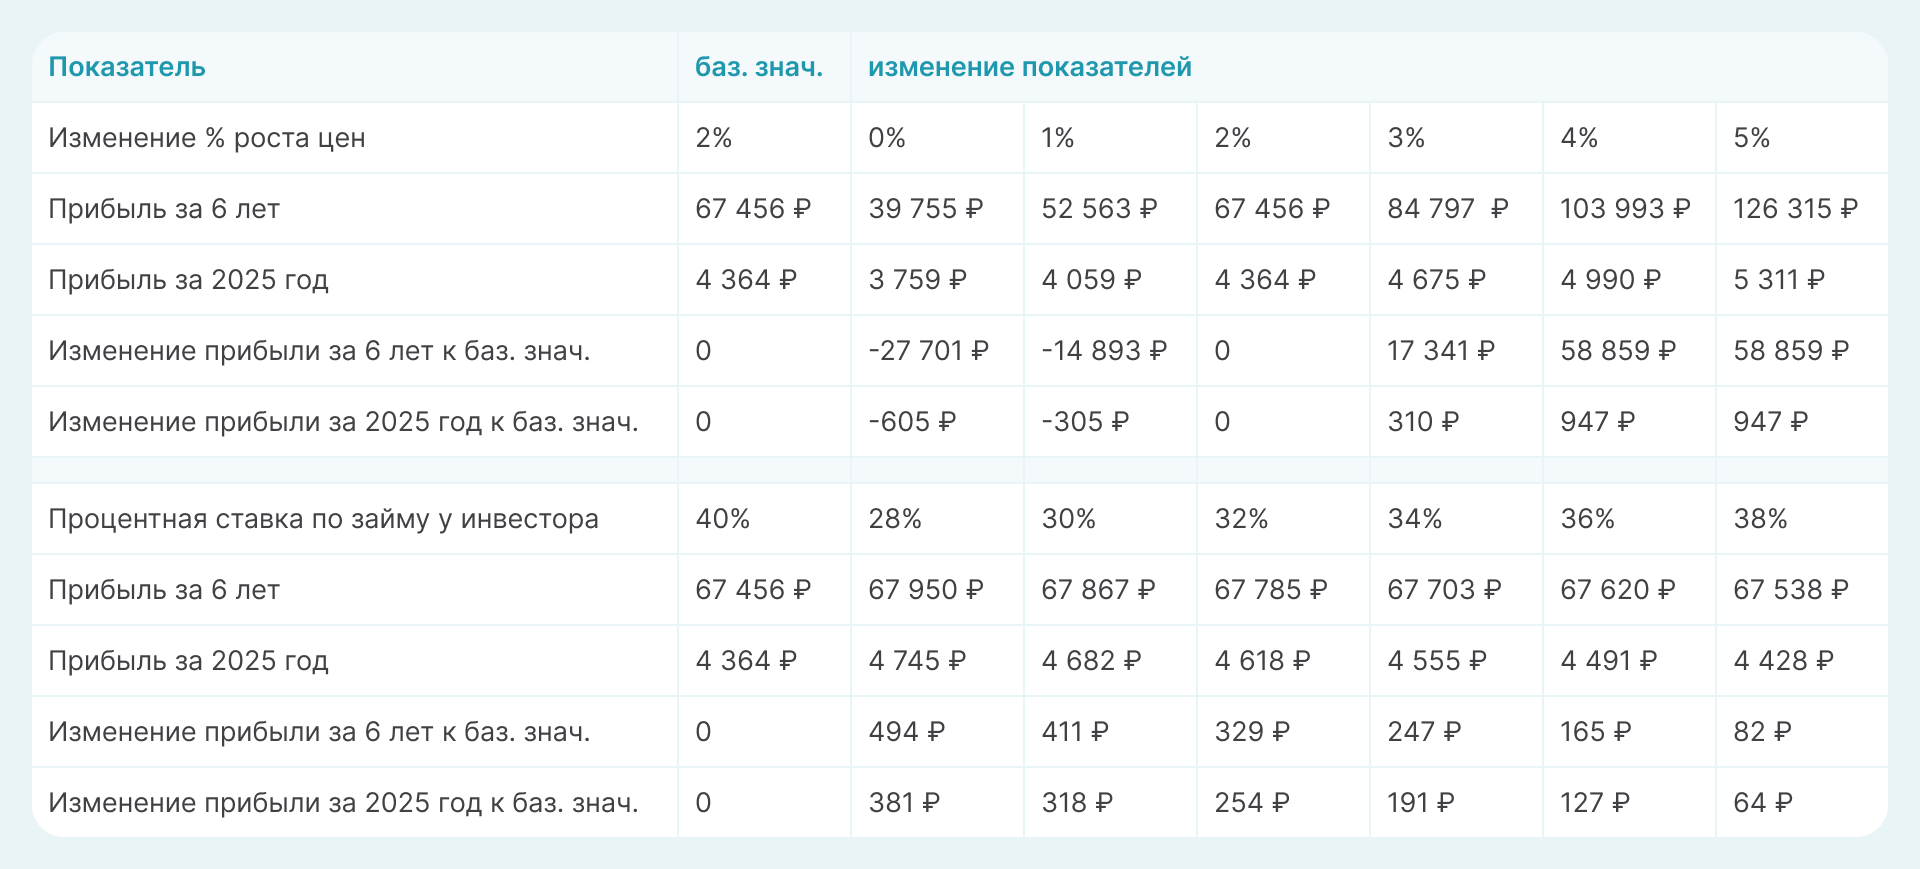Select the 17 341 ₽ cell
Screen dimensions: 1920x869
(1440, 351)
